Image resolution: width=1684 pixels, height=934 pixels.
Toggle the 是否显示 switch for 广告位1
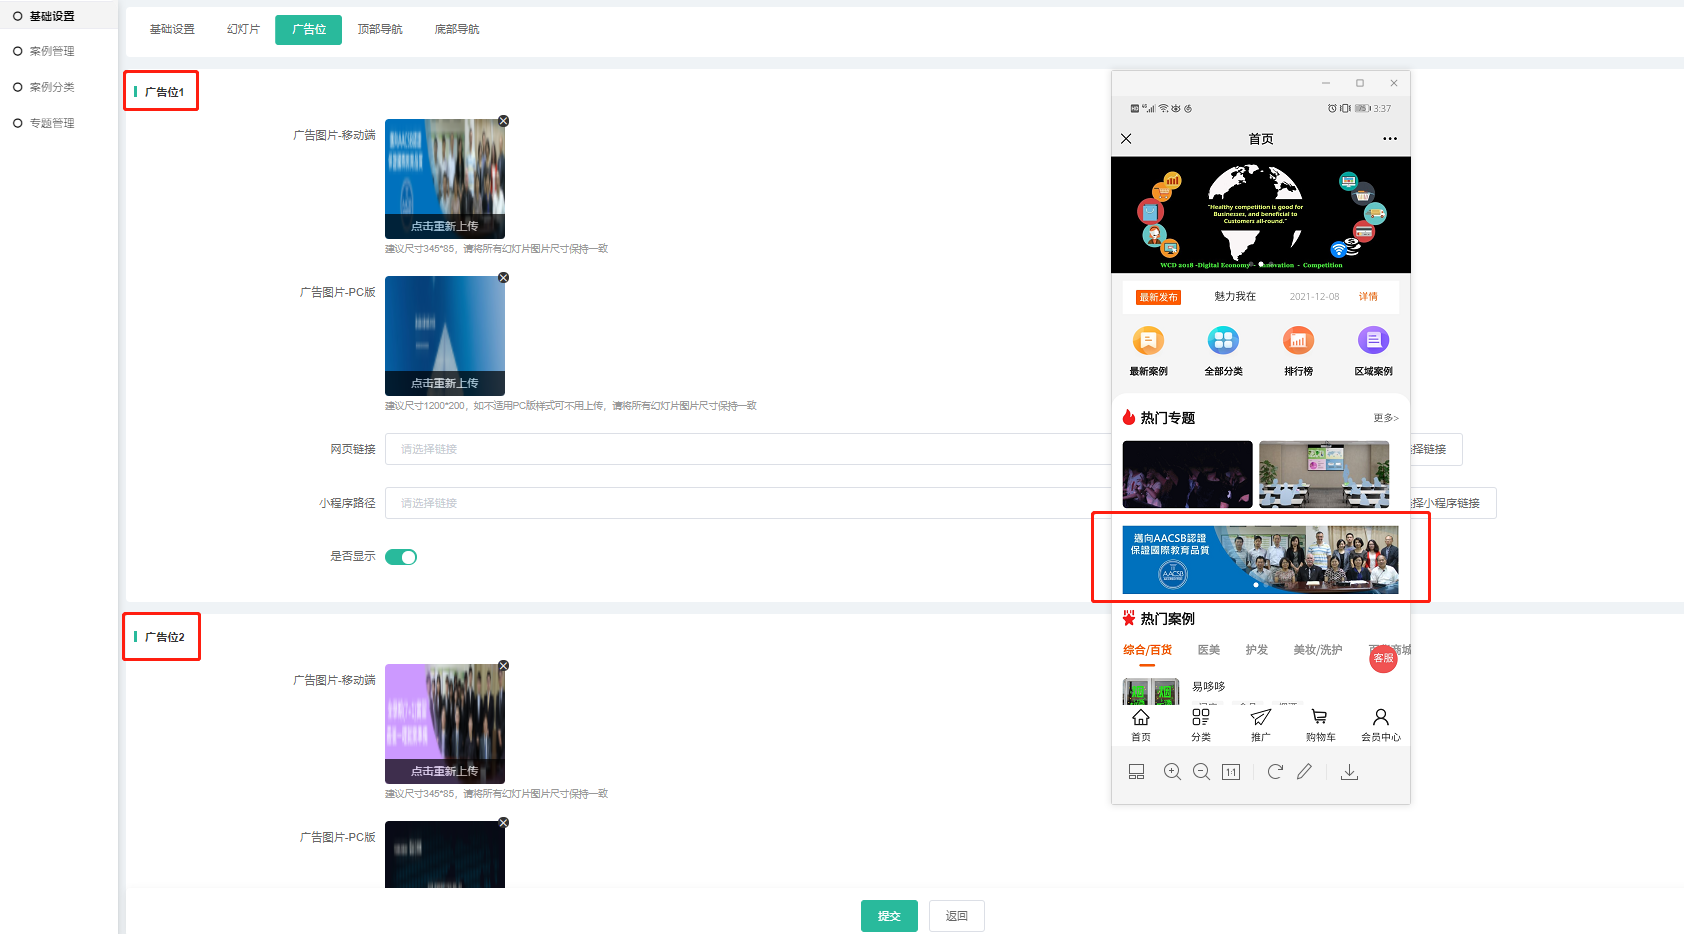point(401,557)
